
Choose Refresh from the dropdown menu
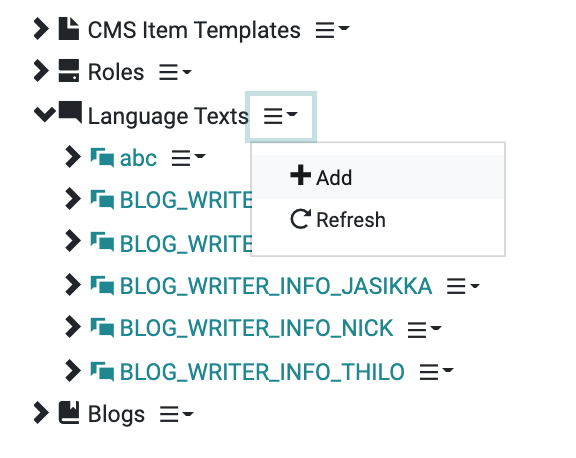[x=378, y=220]
